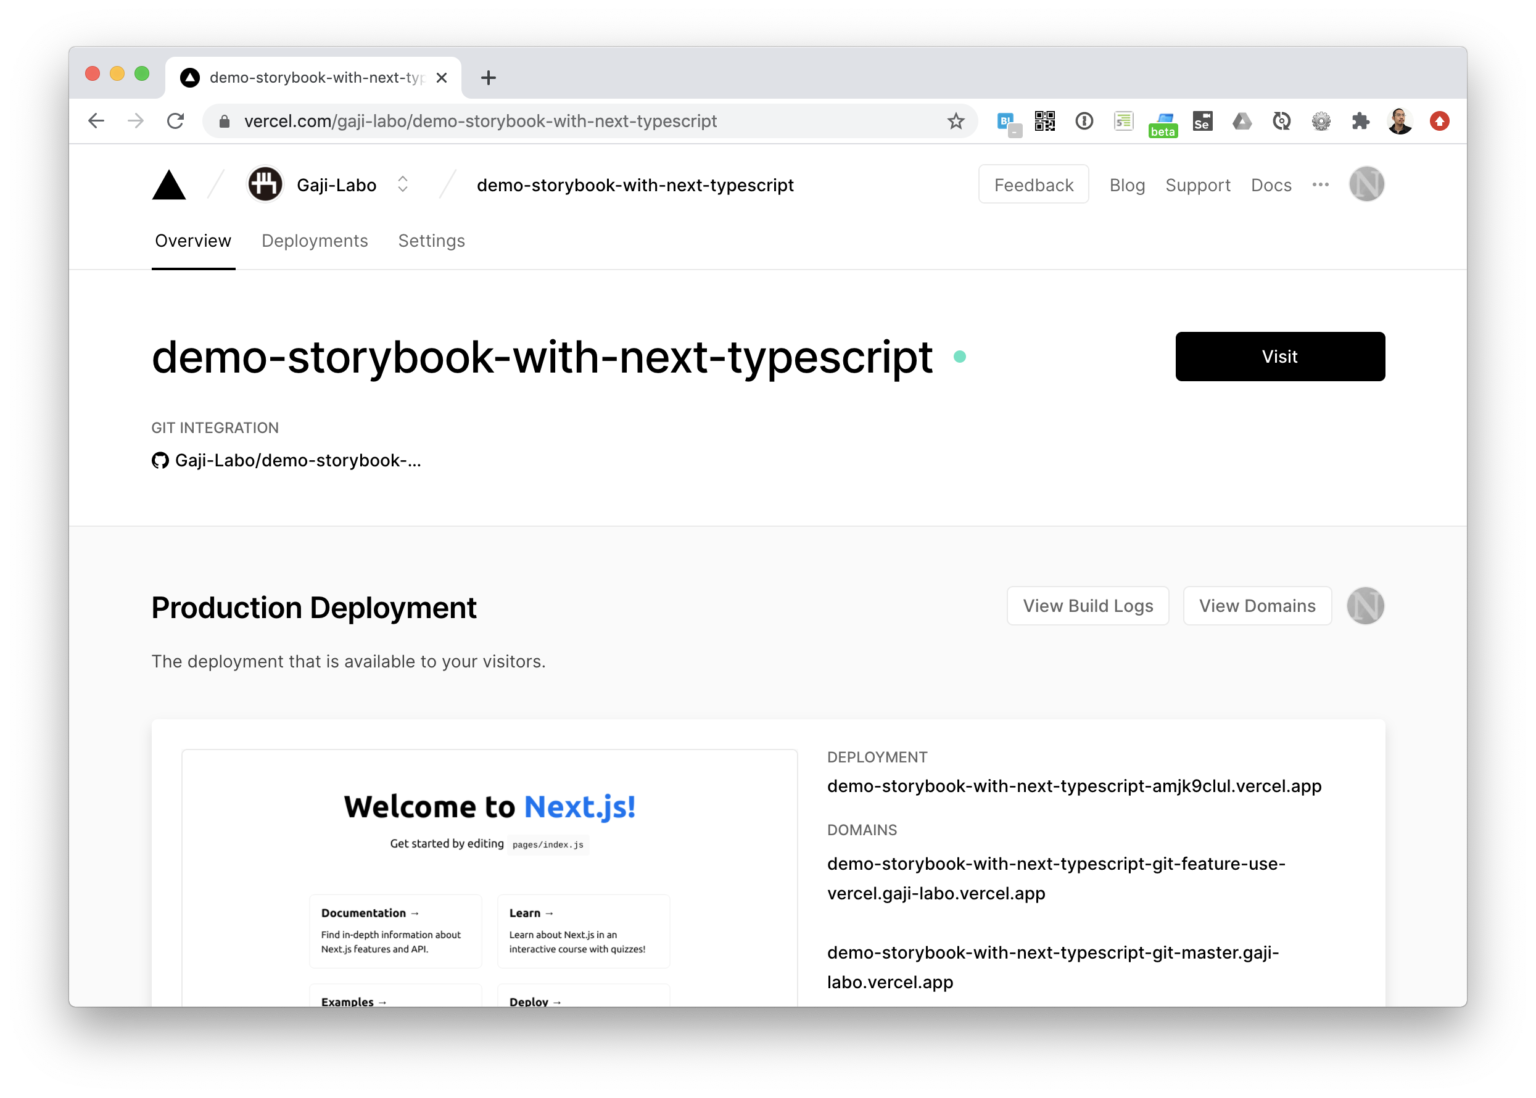The image size is (1536, 1098).
Task: Open the QR code generator extension
Action: (x=1044, y=120)
